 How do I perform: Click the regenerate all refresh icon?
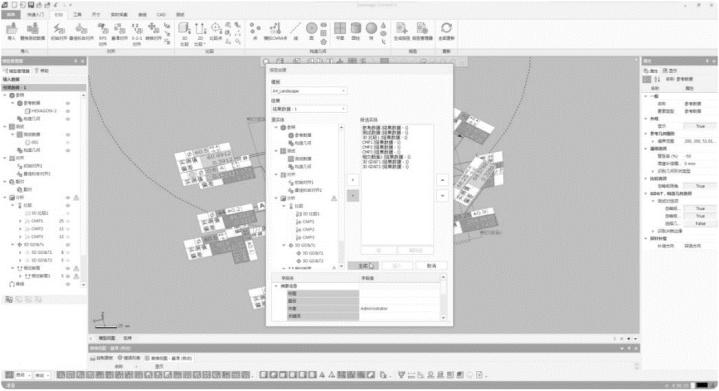pos(446,31)
